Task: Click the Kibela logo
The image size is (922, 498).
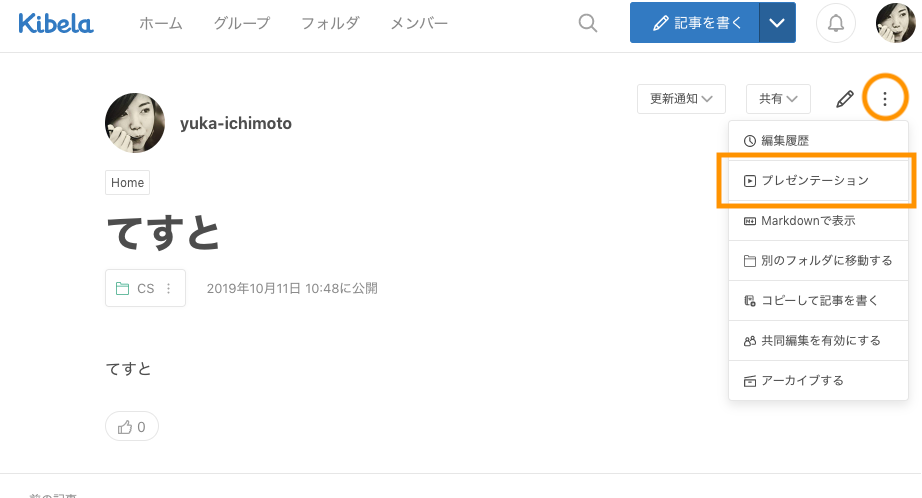Action: tap(56, 23)
